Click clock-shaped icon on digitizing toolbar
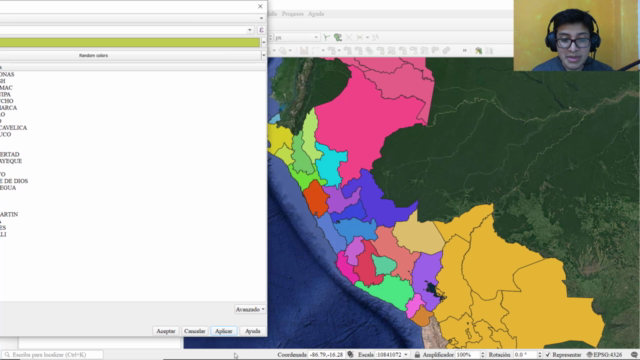640x360 pixels. tap(283, 51)
